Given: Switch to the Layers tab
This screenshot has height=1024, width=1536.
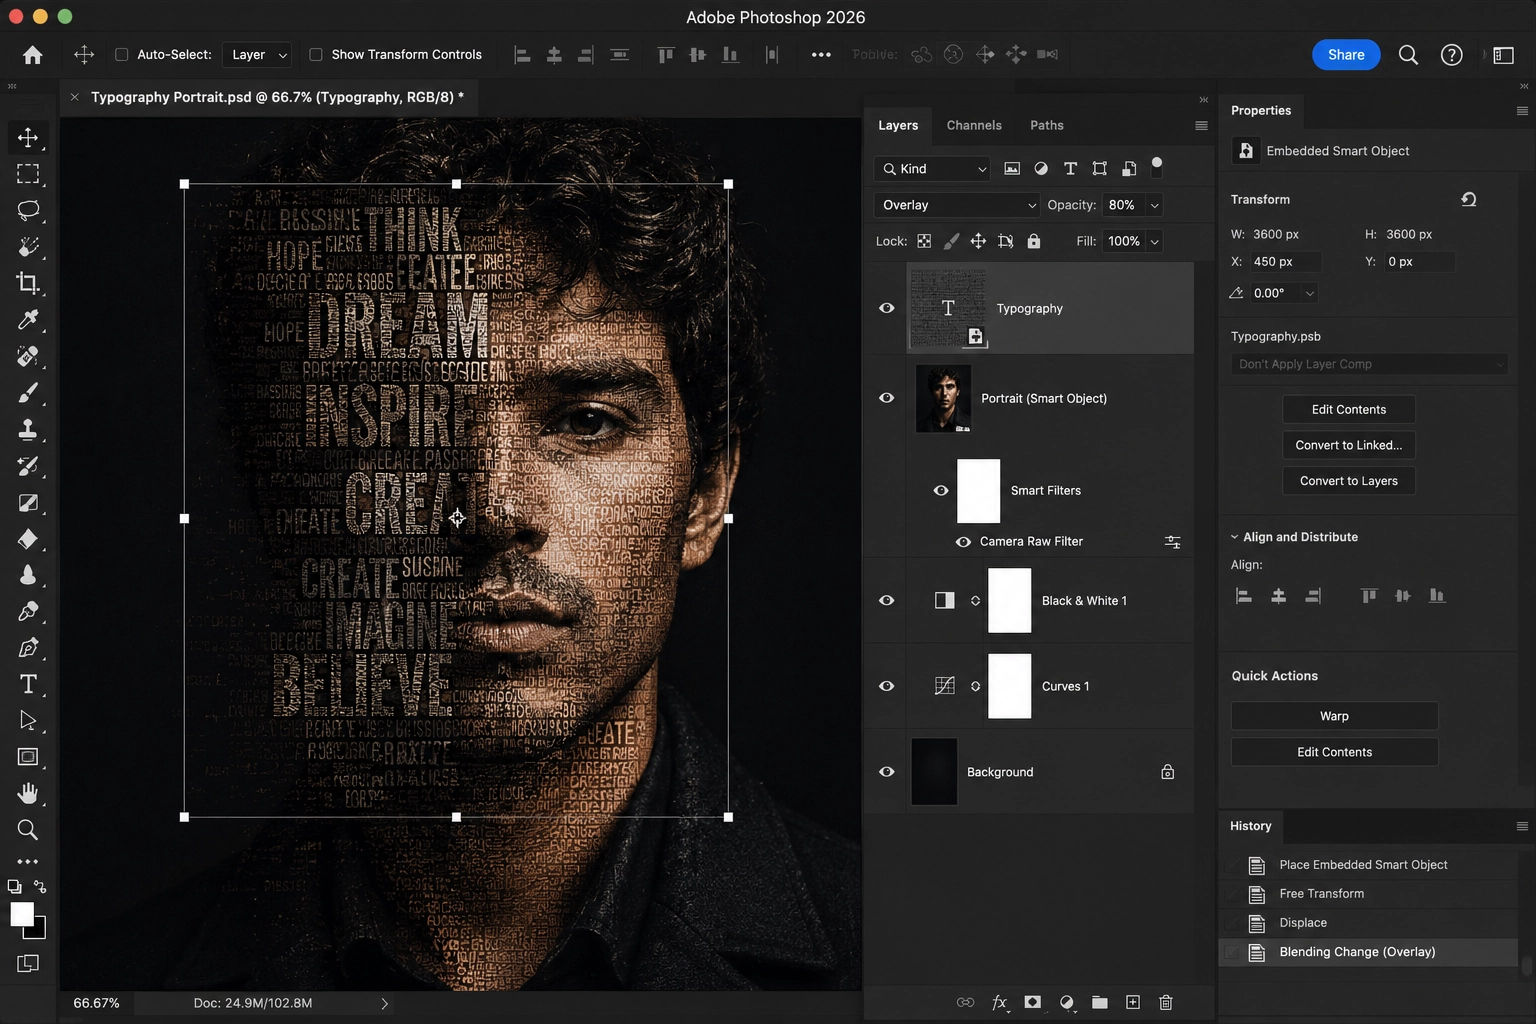Looking at the screenshot, I should pos(898,125).
